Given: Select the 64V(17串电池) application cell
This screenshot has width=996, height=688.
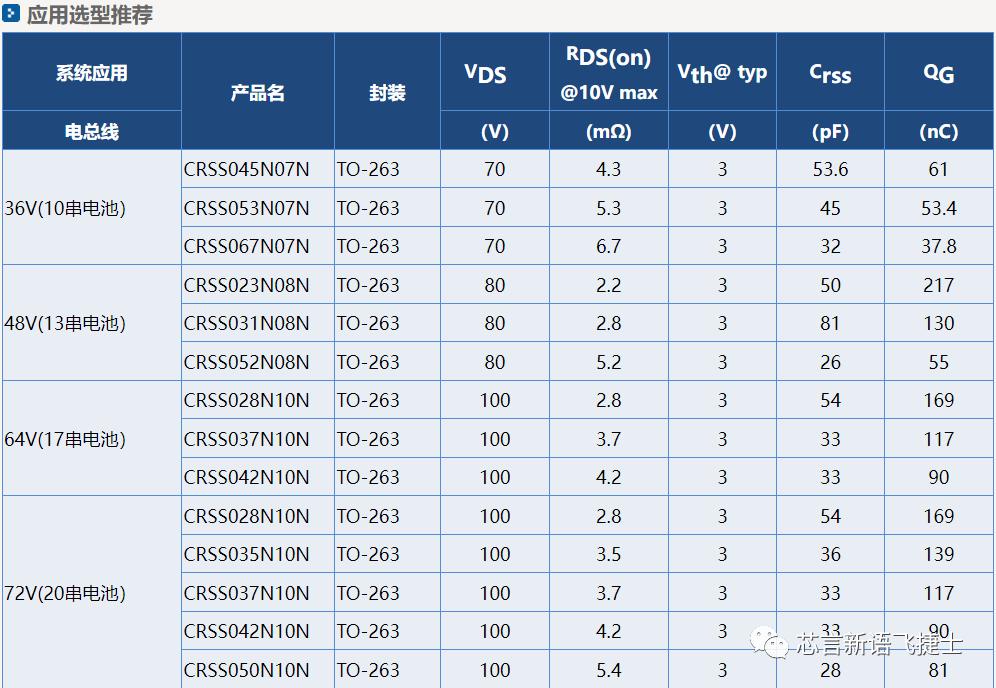Looking at the screenshot, I should pos(91,438).
